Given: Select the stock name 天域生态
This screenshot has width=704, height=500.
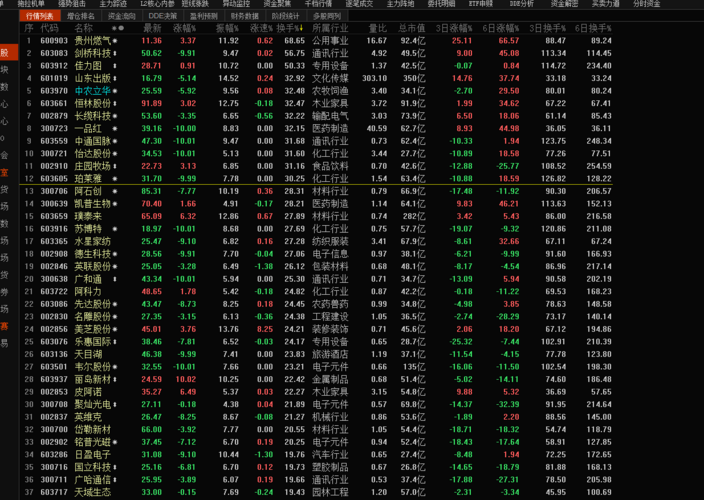Looking at the screenshot, I should [92, 492].
